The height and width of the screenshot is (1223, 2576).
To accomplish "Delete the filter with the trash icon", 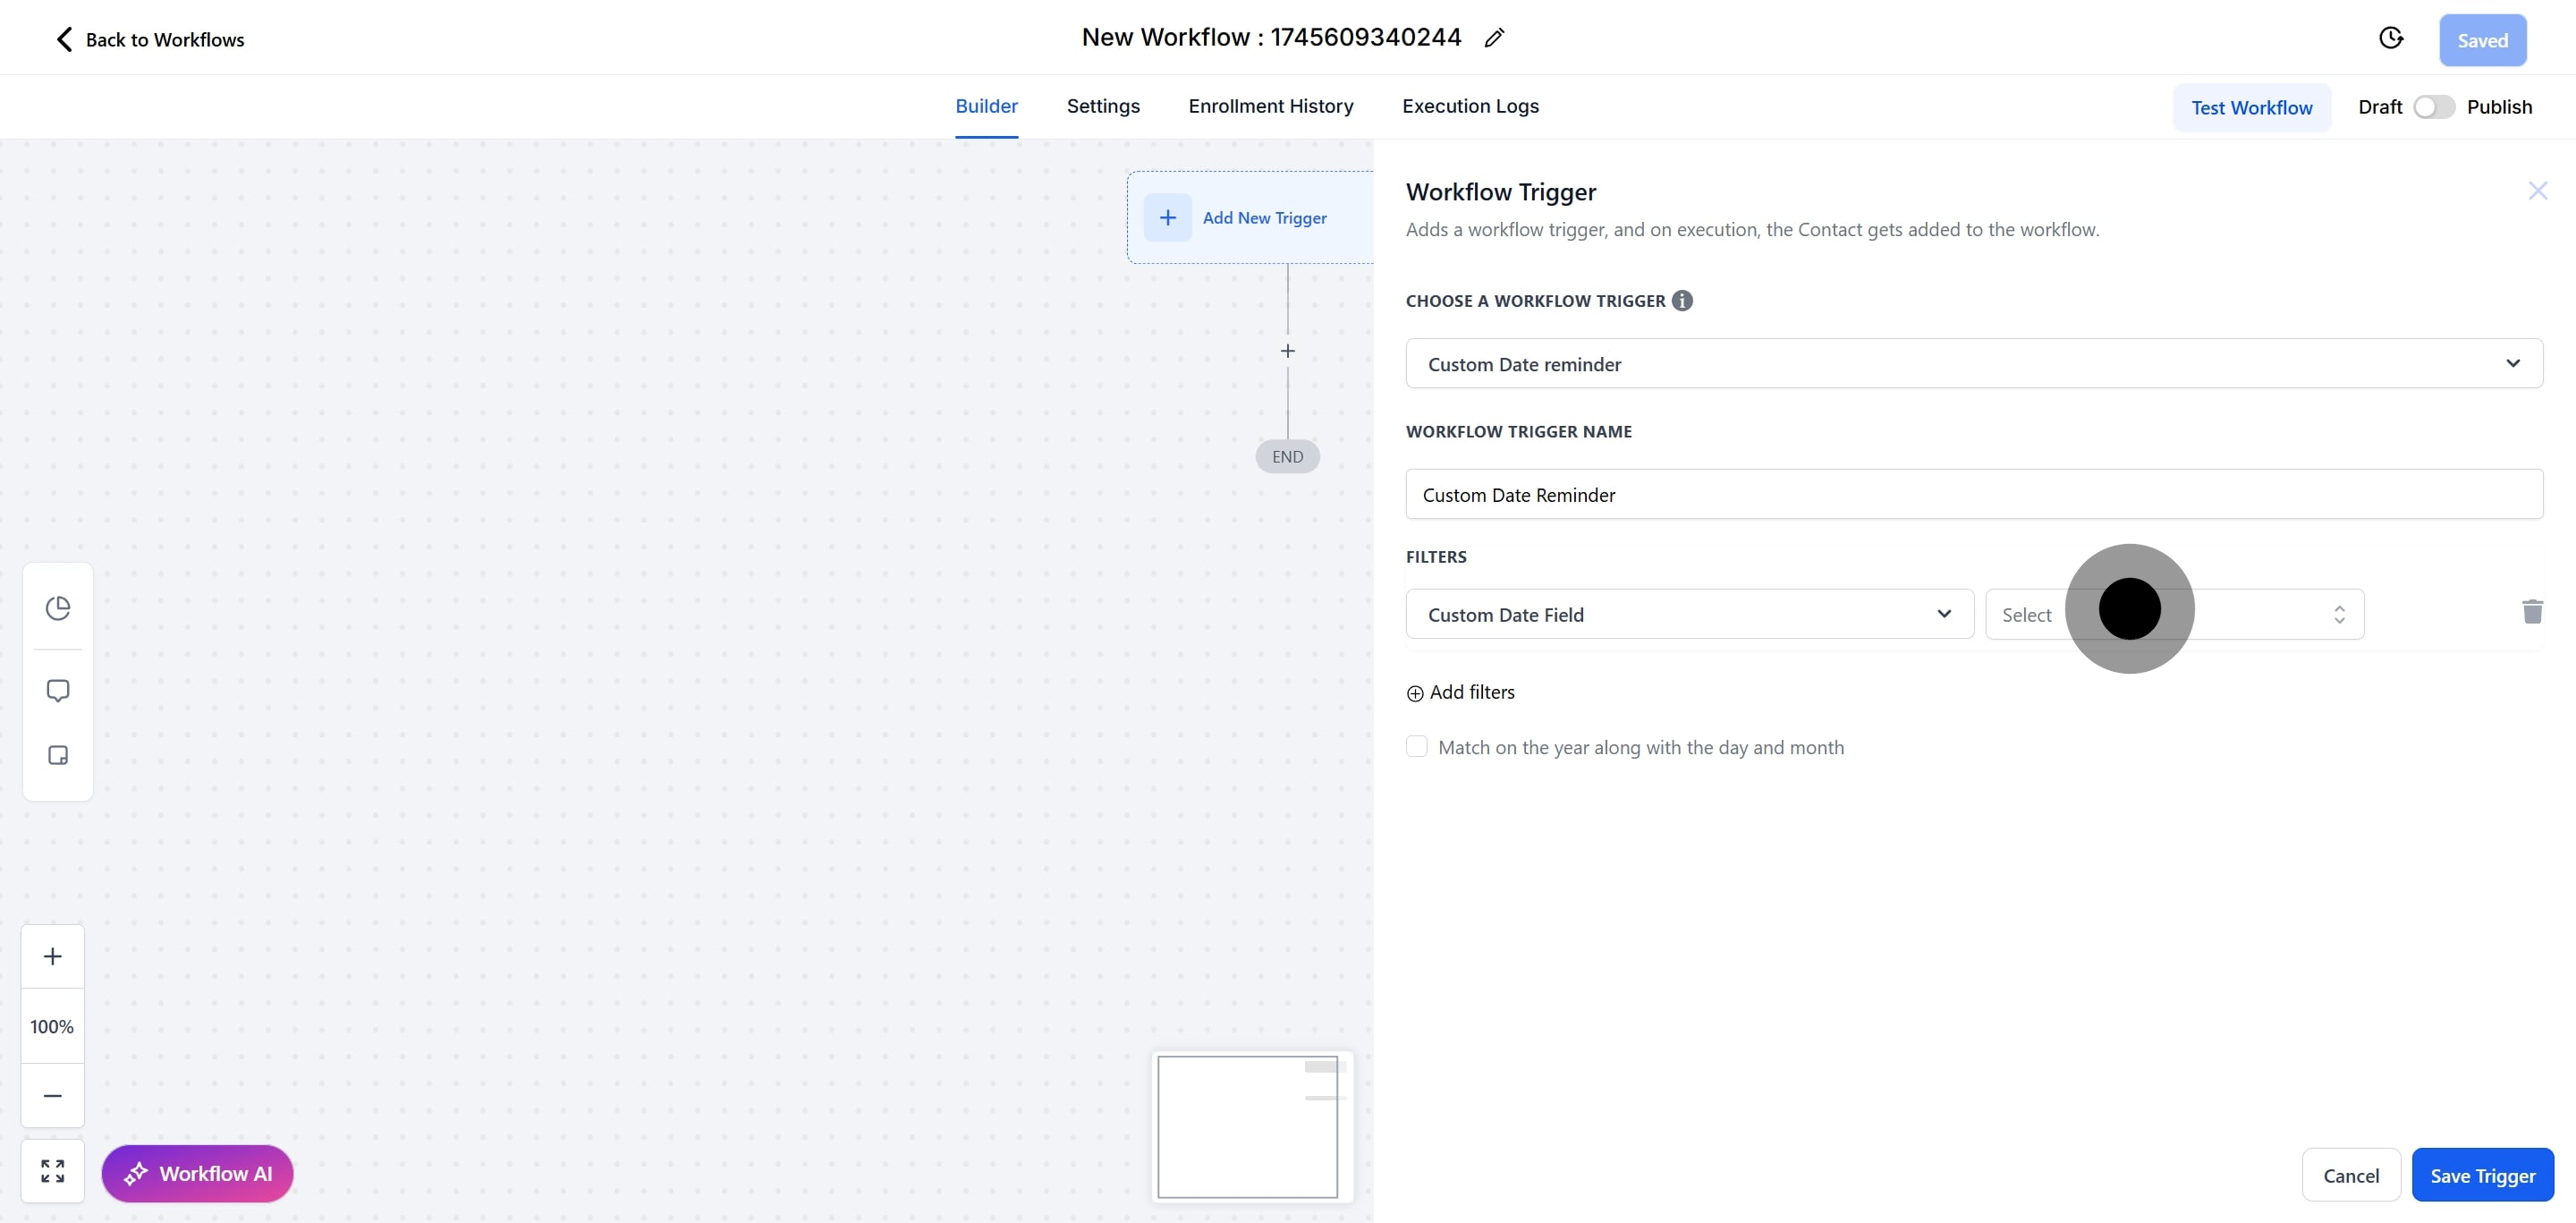I will point(2532,612).
